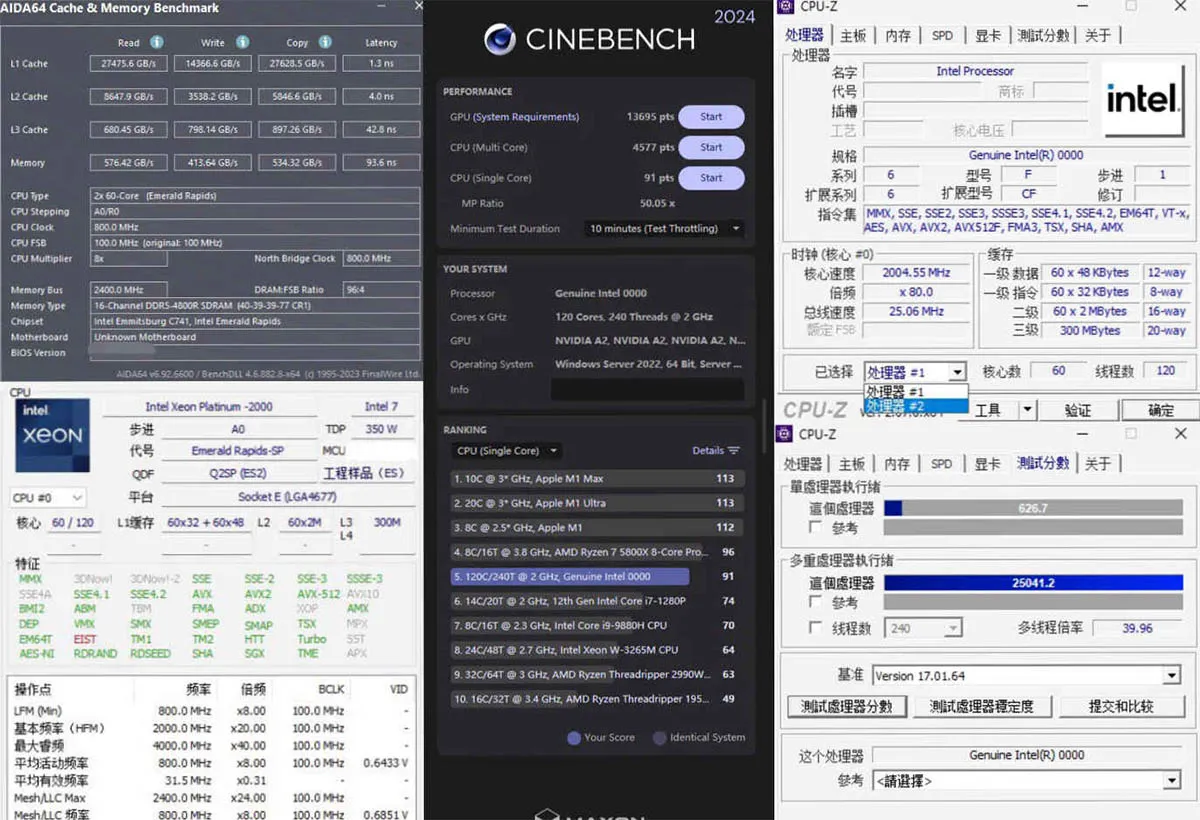Click the multi-thread 25041.2 score bar
1200x820 pixels.
[1032, 583]
